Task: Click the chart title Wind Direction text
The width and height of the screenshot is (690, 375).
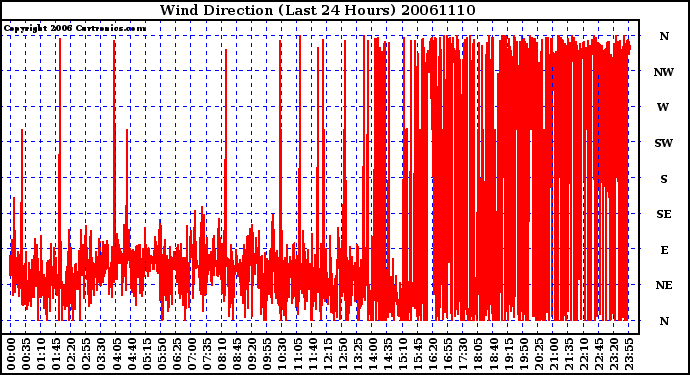Action: tap(216, 10)
